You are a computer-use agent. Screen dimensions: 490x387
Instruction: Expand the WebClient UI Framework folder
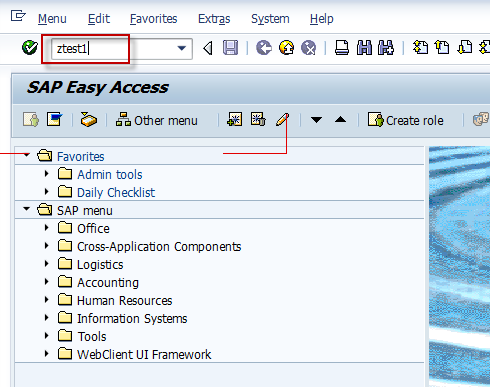pyautogui.click(x=47, y=354)
